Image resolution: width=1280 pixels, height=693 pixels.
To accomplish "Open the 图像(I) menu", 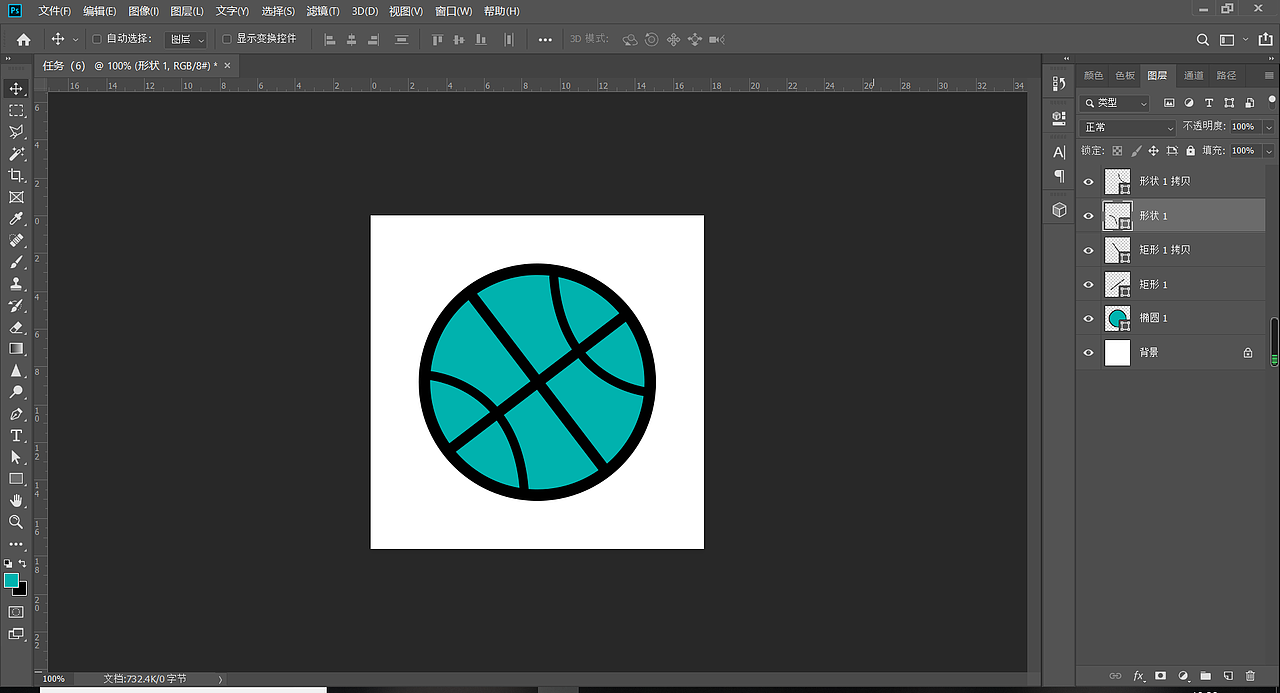I will click(x=144, y=11).
